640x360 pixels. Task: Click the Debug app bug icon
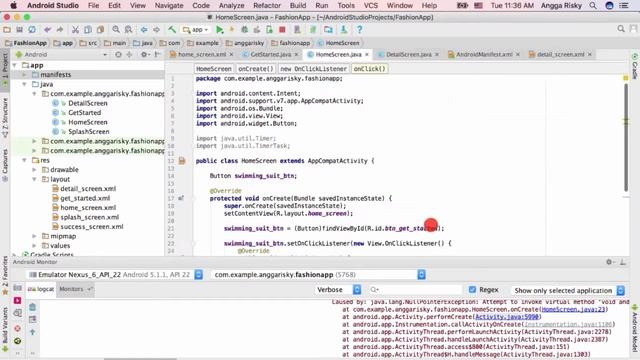click(244, 29)
